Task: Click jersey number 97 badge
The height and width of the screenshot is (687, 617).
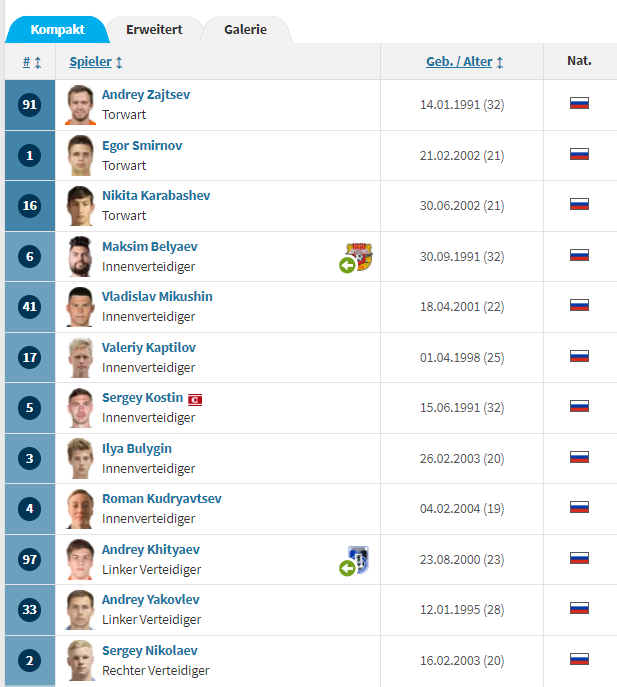Action: (x=29, y=559)
